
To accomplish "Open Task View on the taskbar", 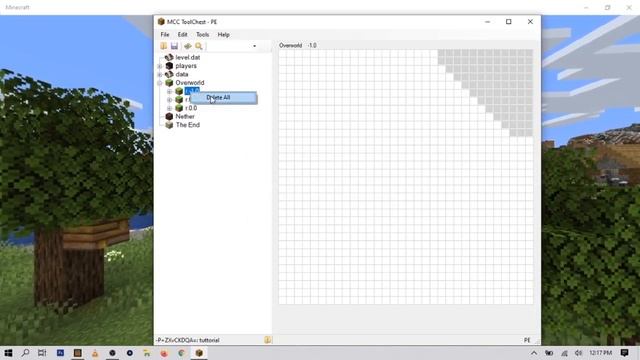I will [42, 353].
